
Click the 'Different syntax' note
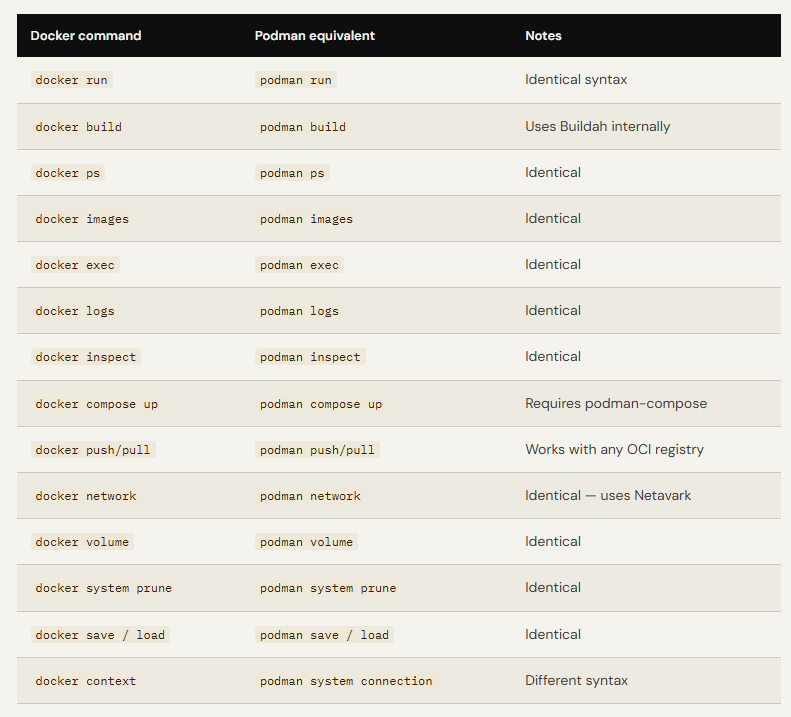pyautogui.click(x=577, y=681)
